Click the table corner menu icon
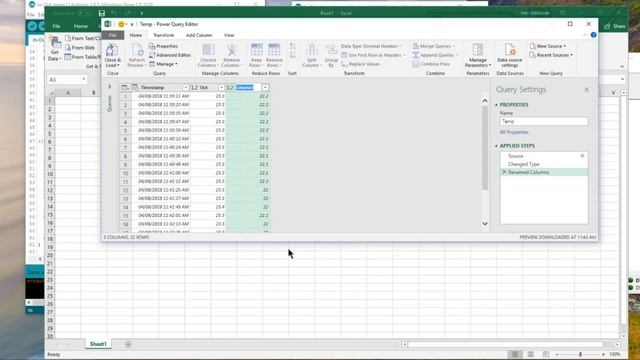 click(x=124, y=88)
